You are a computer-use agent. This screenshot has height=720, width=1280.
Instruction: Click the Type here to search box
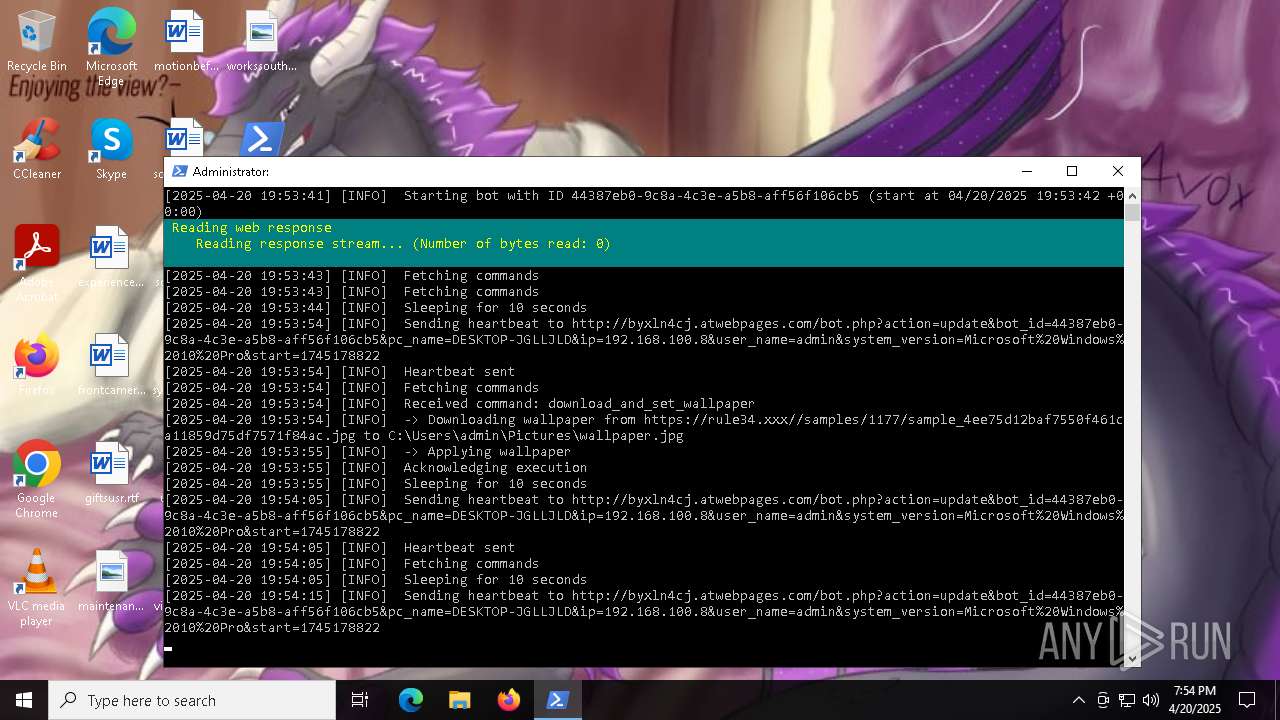click(x=192, y=700)
